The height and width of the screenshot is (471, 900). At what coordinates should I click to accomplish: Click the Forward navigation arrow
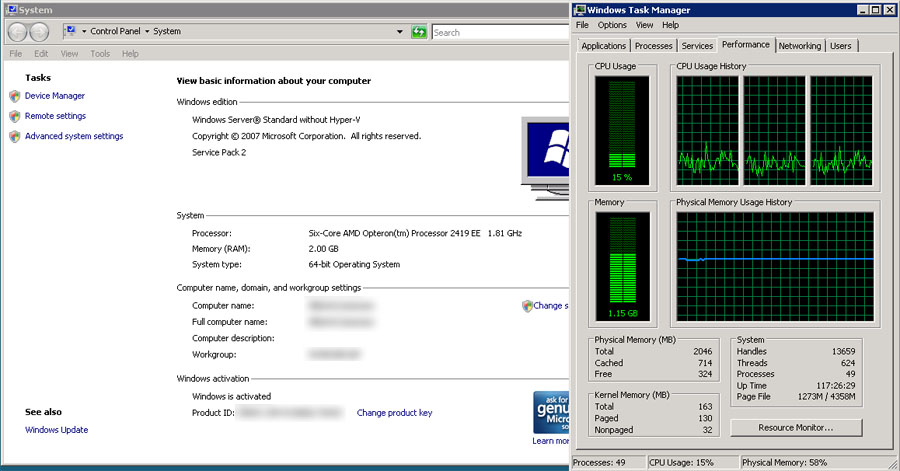(x=40, y=32)
